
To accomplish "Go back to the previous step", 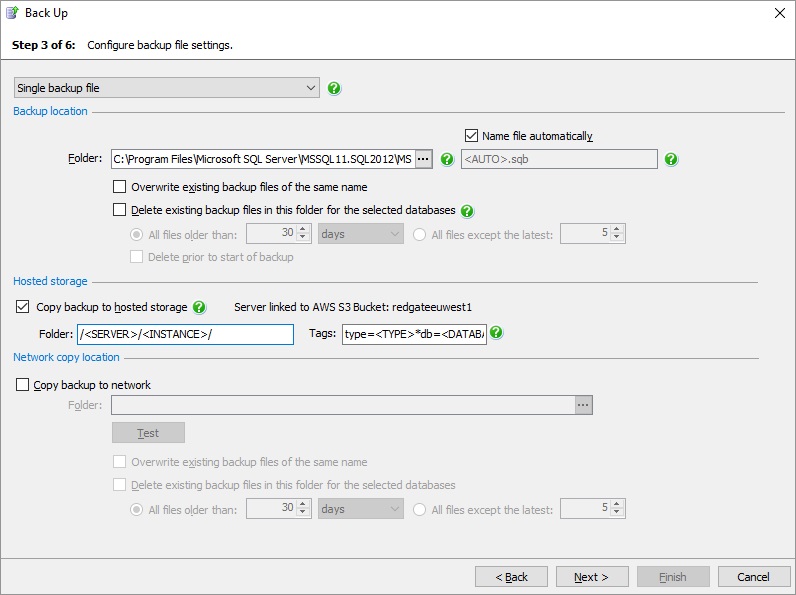I will click(511, 577).
